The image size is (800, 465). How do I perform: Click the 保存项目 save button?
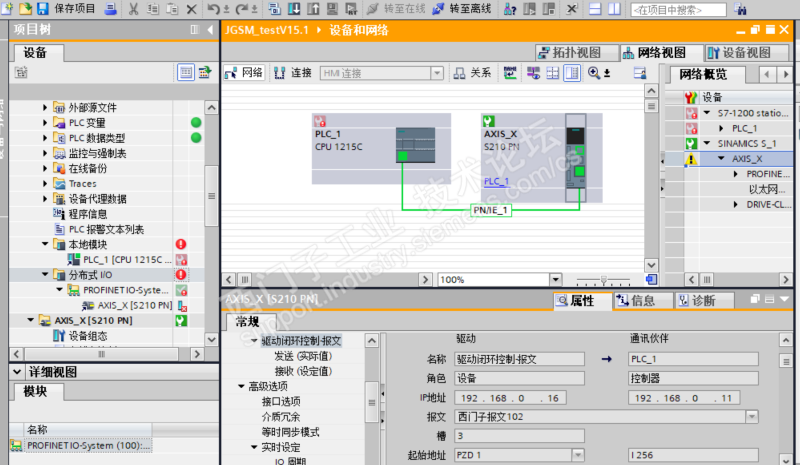pos(66,8)
